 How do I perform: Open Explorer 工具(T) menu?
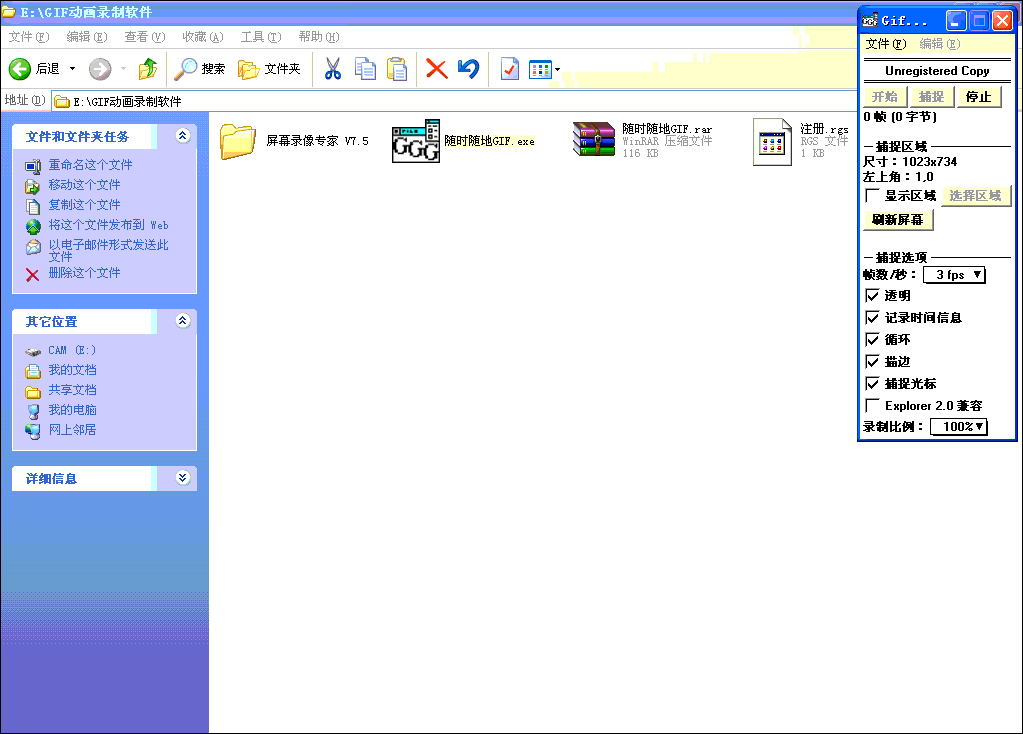pos(261,37)
